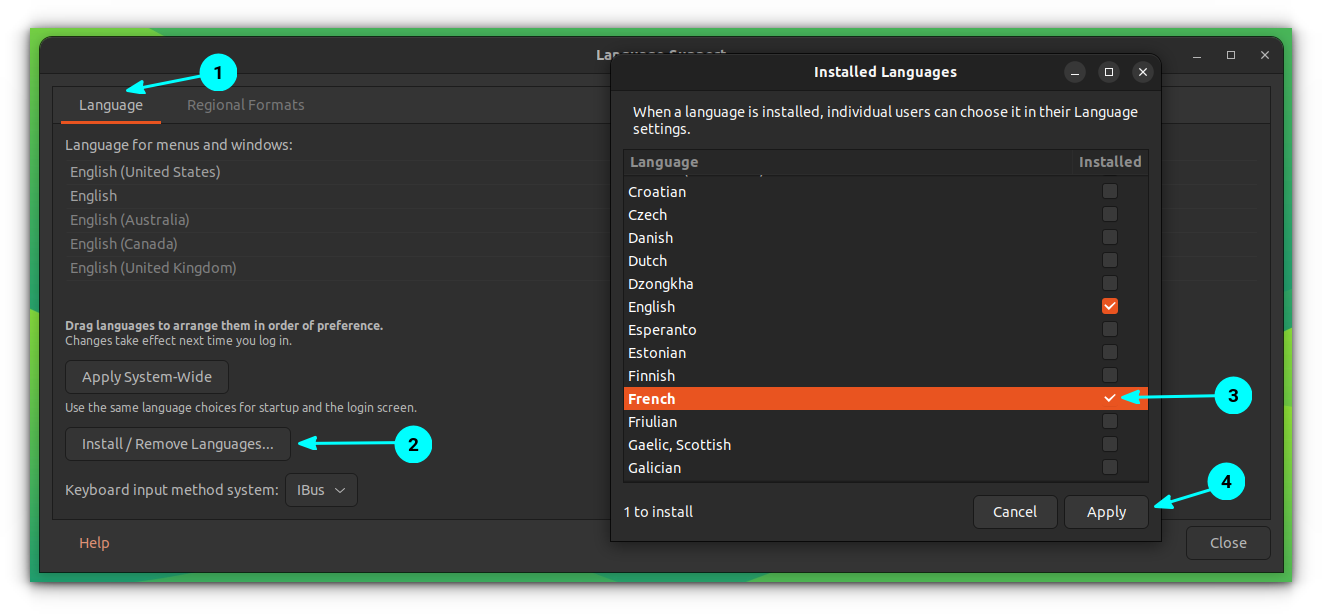Switch to the Regional Formats tab
1322x614 pixels.
pos(245,104)
